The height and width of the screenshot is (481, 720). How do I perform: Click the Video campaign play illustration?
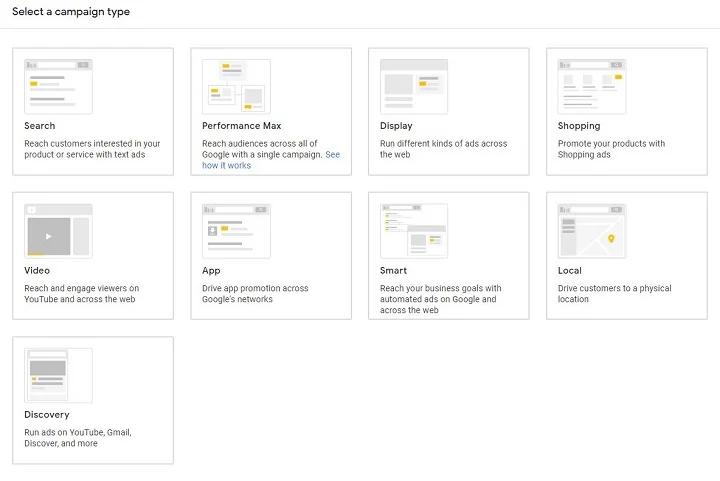tap(58, 231)
